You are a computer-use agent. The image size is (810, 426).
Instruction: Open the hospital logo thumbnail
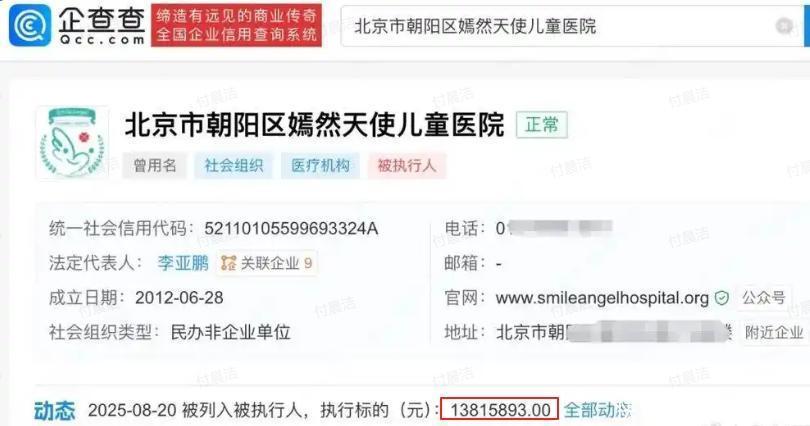tap(73, 143)
